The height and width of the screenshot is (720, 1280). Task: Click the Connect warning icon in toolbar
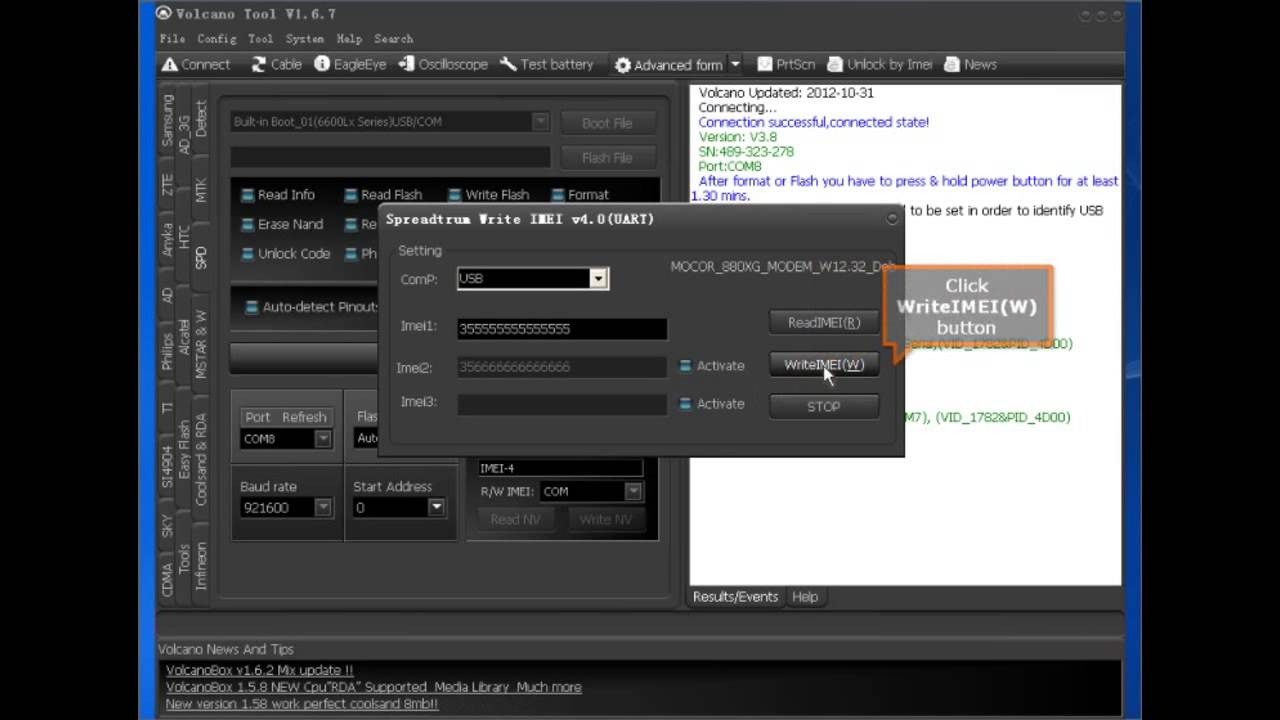(x=170, y=65)
